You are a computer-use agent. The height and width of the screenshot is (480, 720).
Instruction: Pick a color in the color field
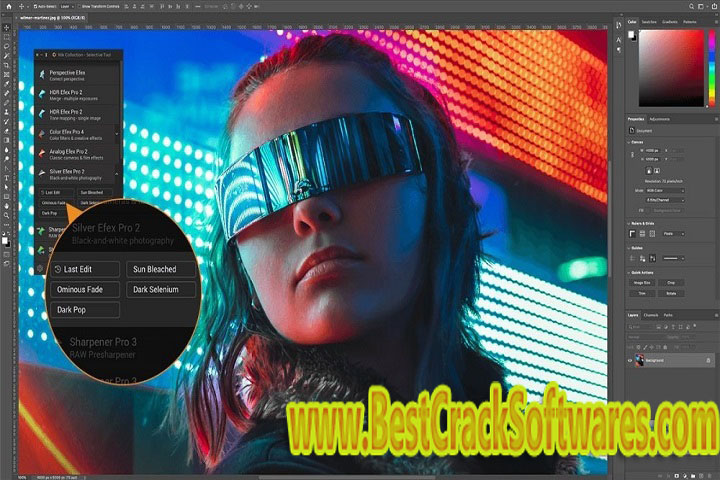click(x=671, y=68)
